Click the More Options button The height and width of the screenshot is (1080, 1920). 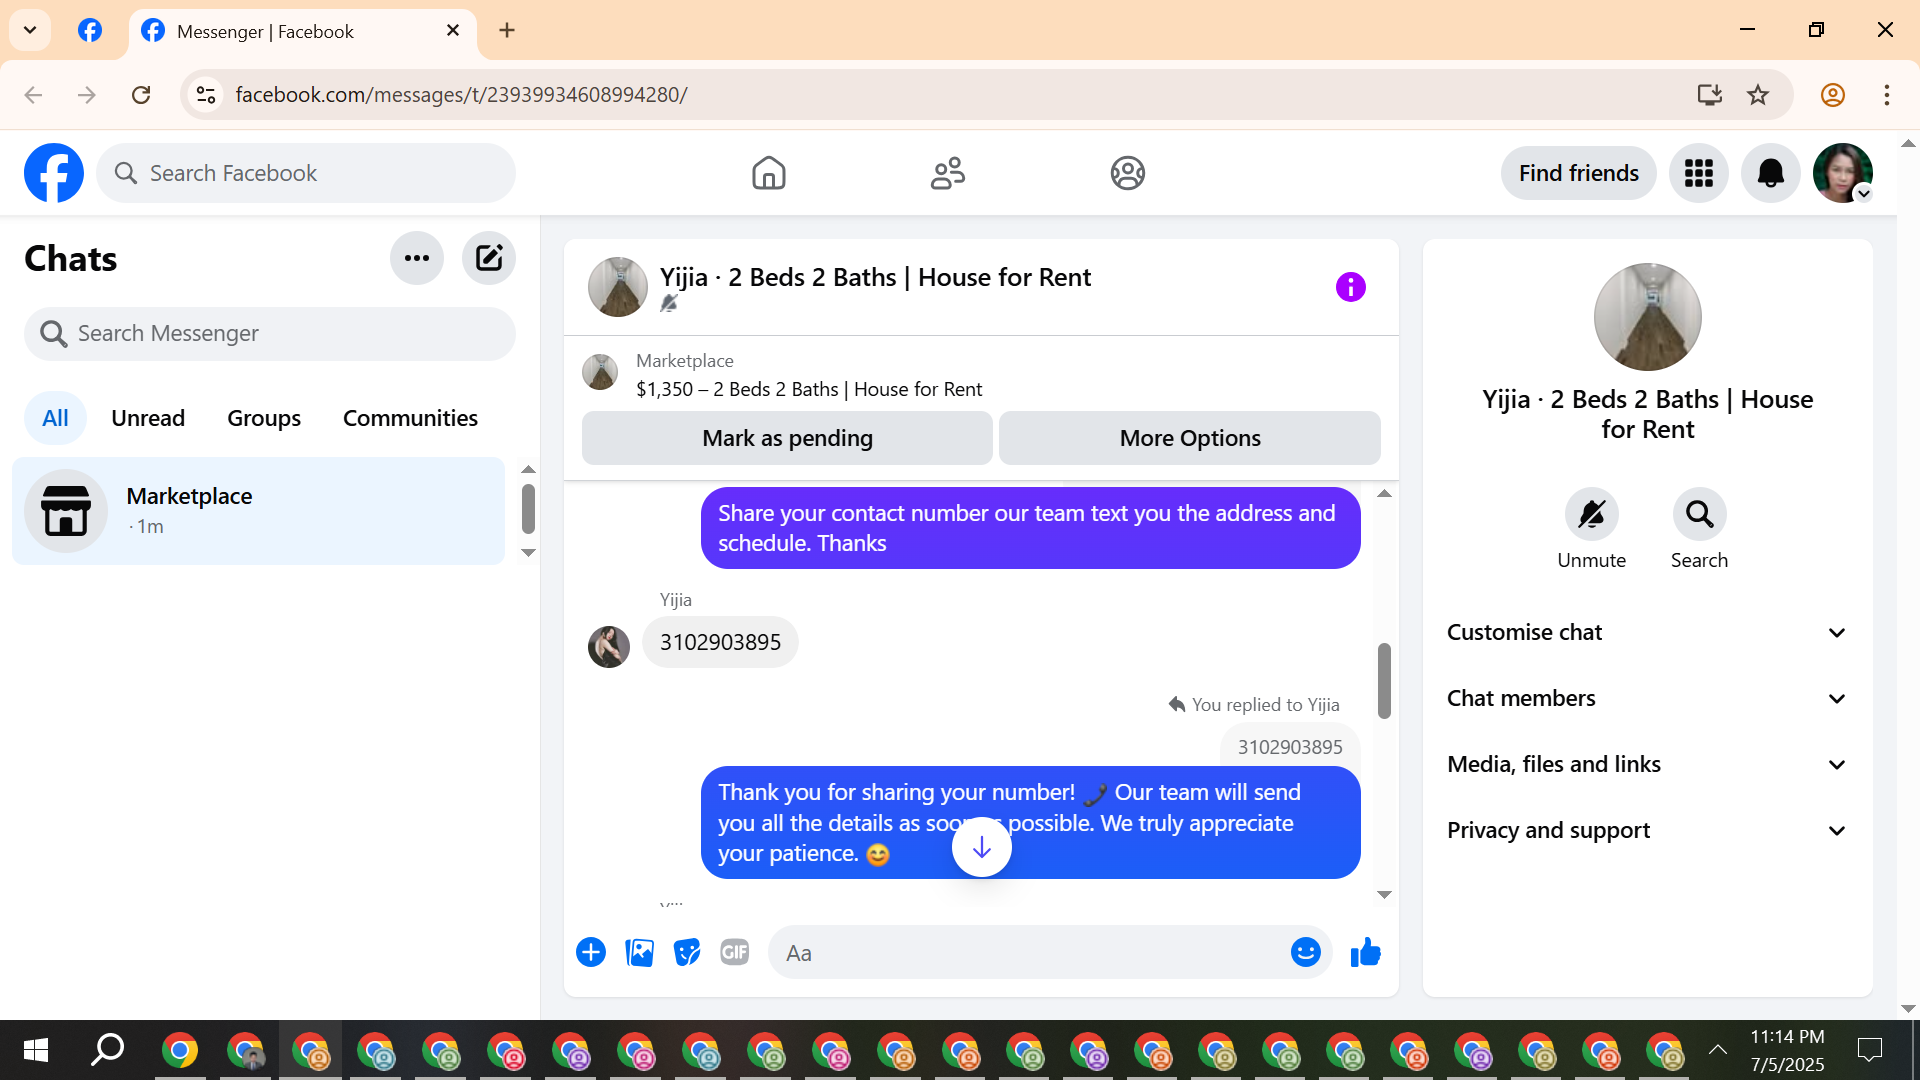pos(1190,438)
